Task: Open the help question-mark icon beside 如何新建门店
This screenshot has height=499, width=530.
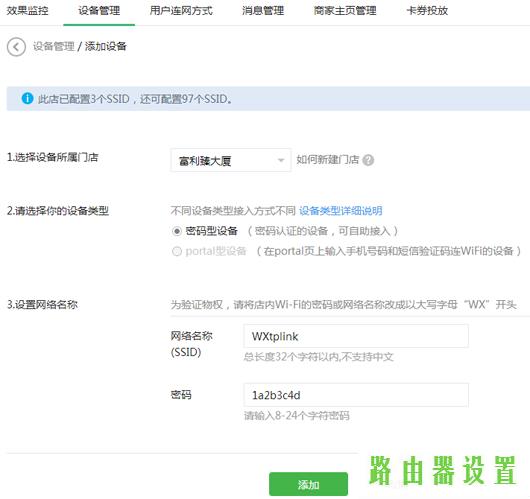Action: (x=368, y=160)
